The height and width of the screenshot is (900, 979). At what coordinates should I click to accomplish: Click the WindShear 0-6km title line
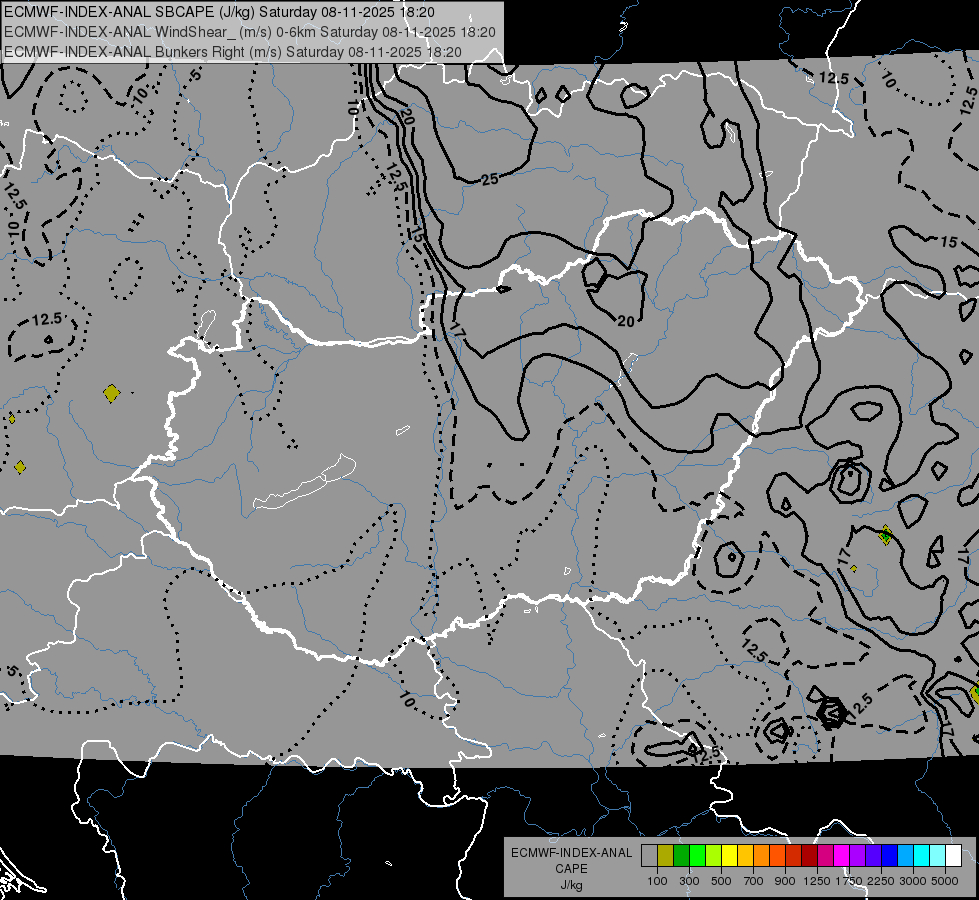[x=250, y=32]
